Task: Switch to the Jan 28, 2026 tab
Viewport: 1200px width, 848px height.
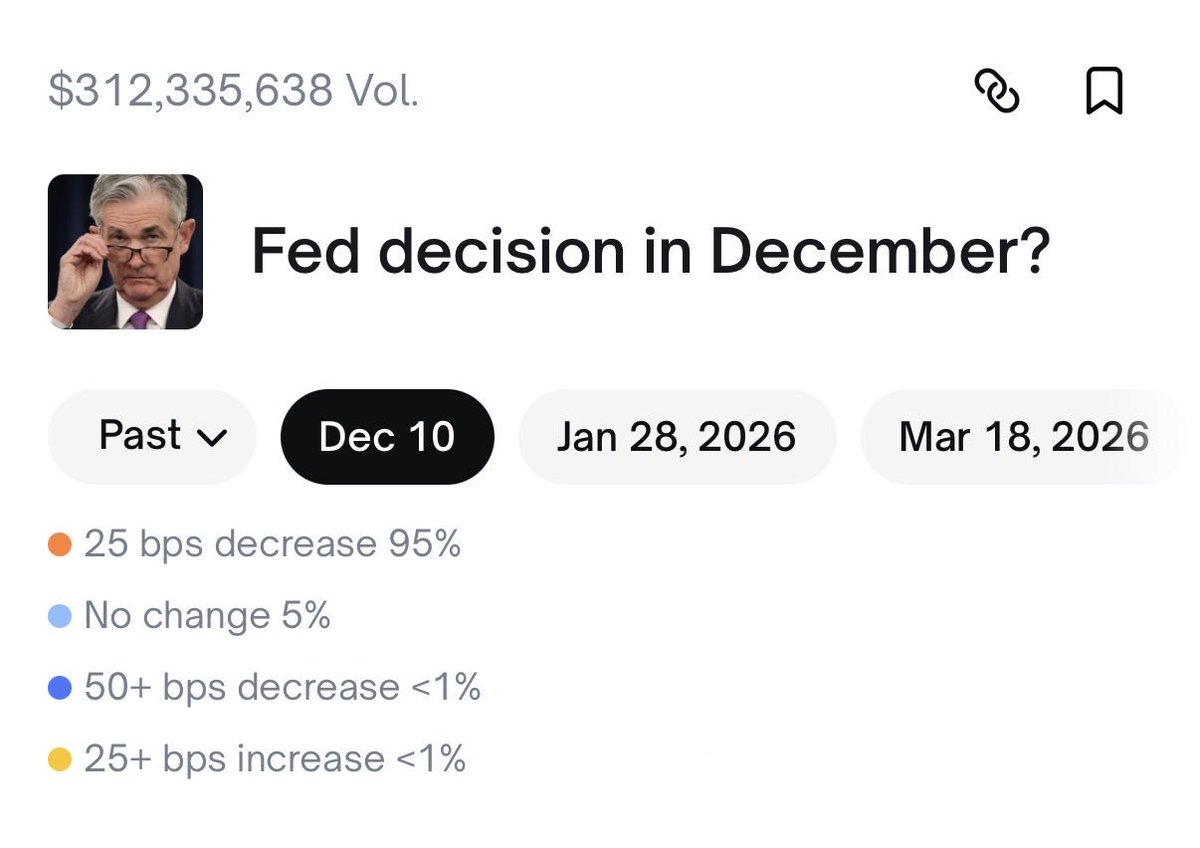Action: click(676, 437)
